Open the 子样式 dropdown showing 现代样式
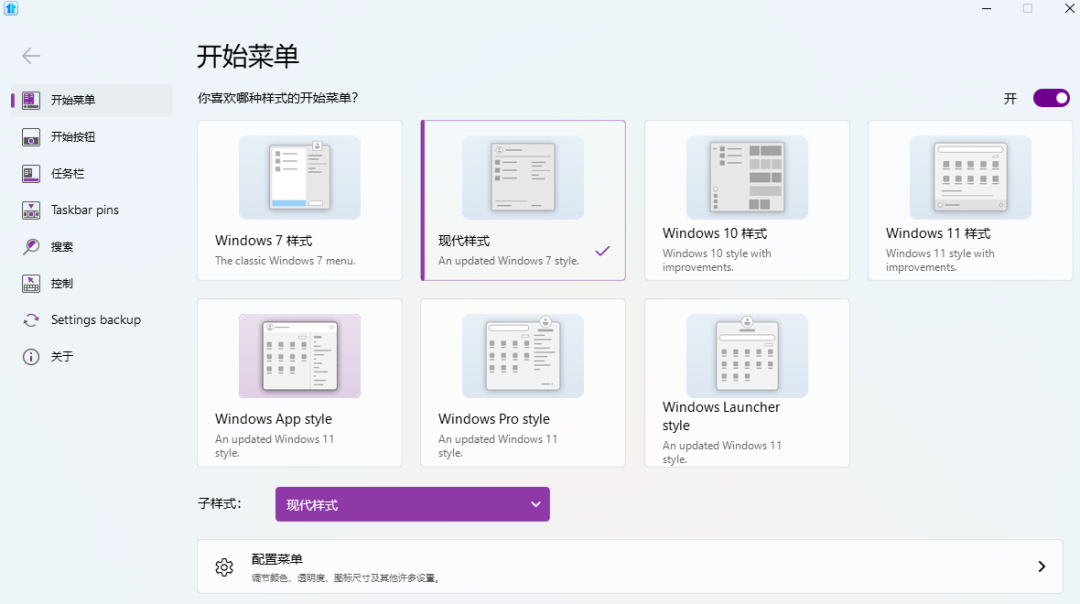 [413, 504]
